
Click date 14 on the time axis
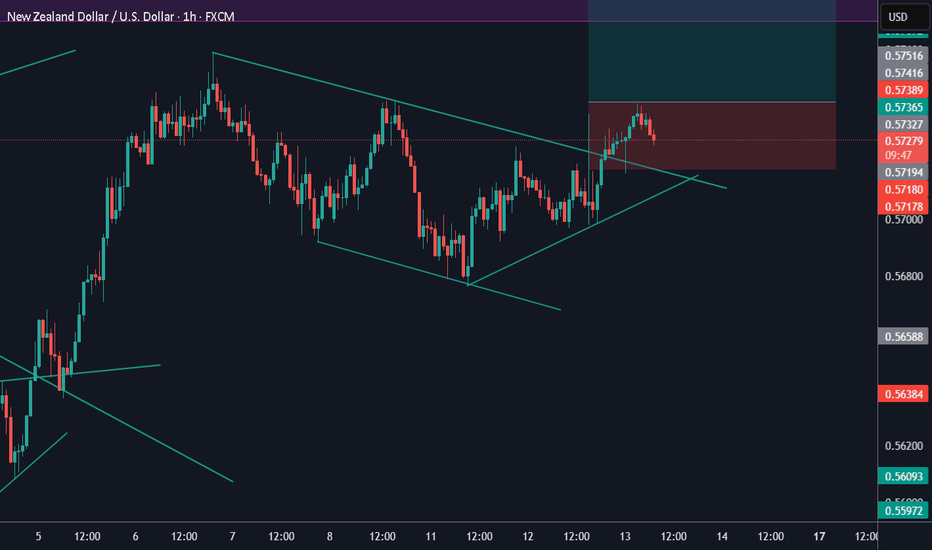[722, 536]
